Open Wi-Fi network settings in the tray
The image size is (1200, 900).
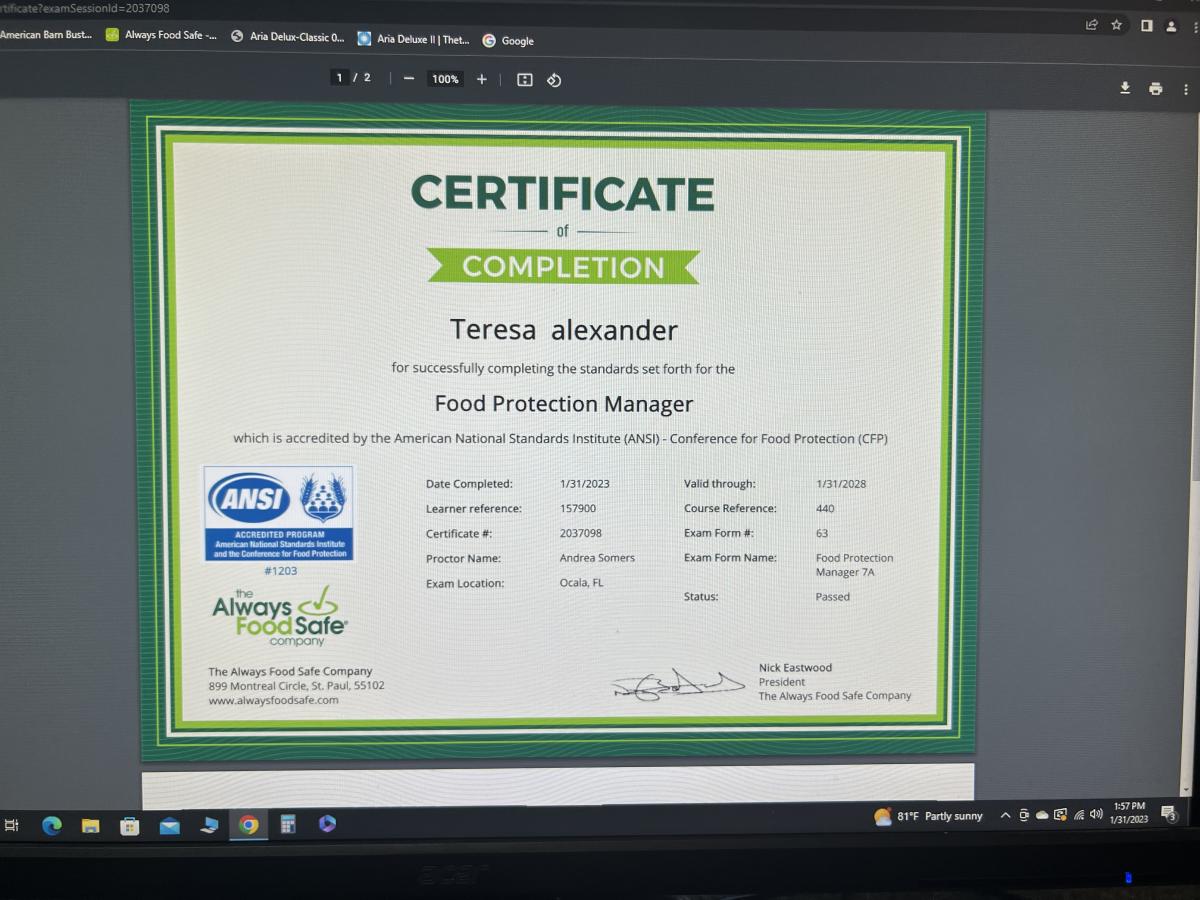pos(1079,815)
